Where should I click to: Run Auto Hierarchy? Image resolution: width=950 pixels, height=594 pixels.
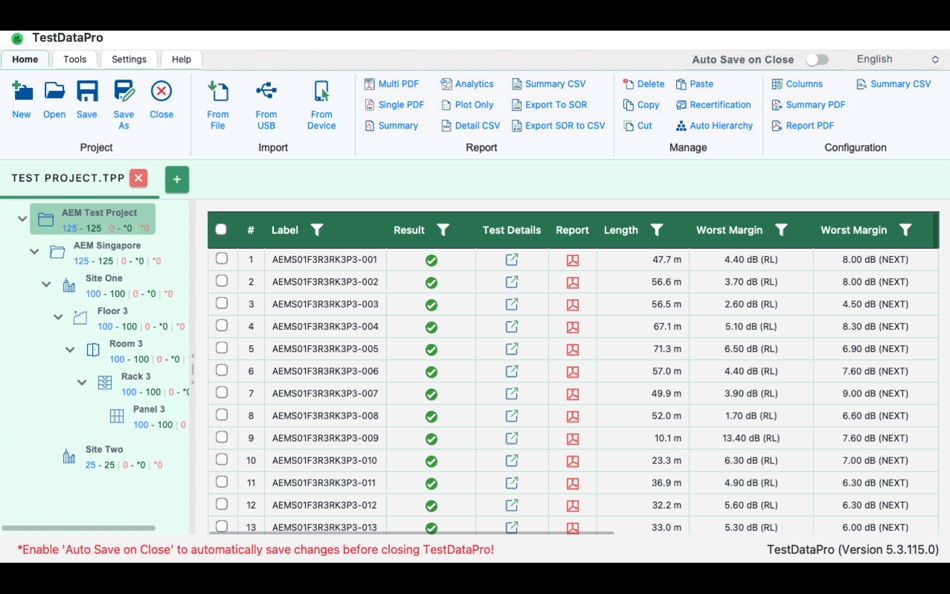[x=714, y=125]
